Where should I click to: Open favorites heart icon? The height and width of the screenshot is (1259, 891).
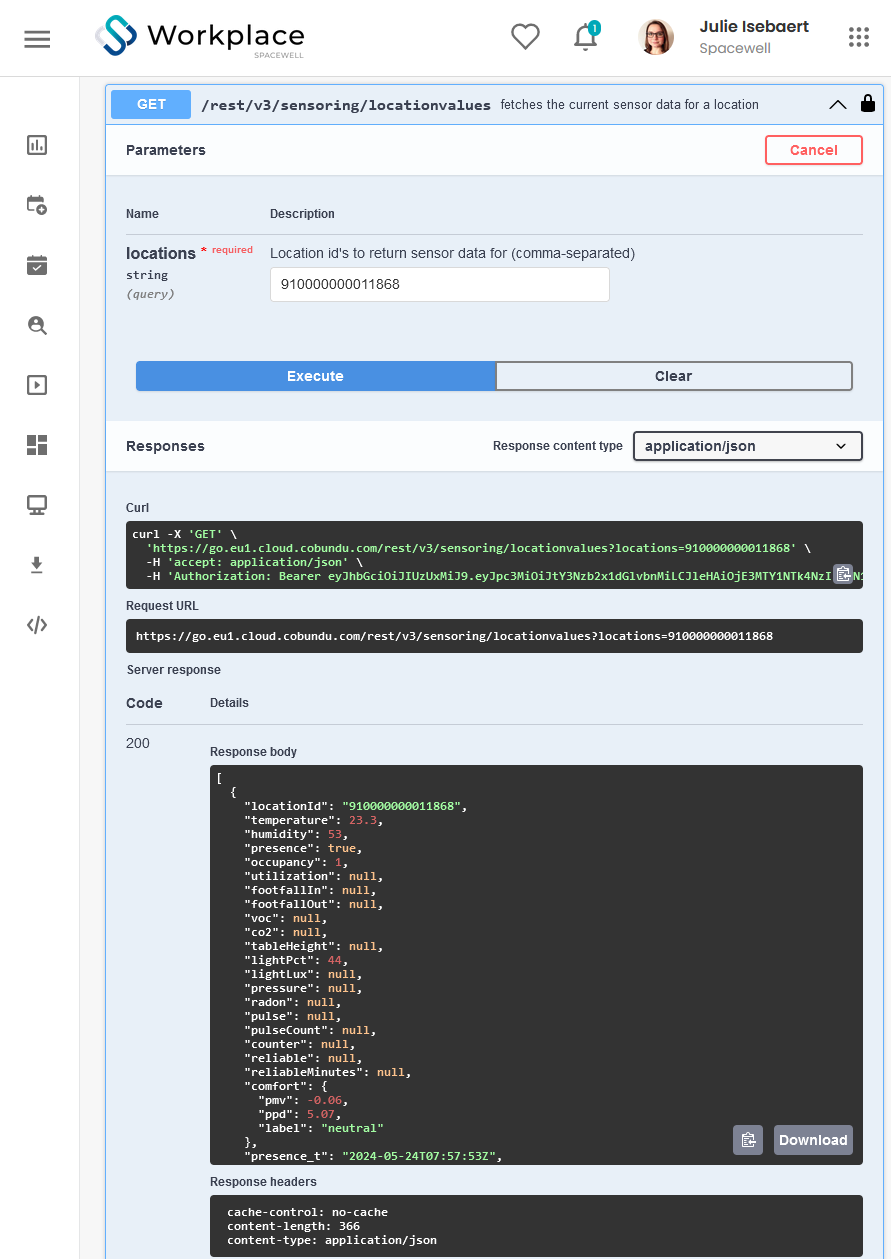526,37
